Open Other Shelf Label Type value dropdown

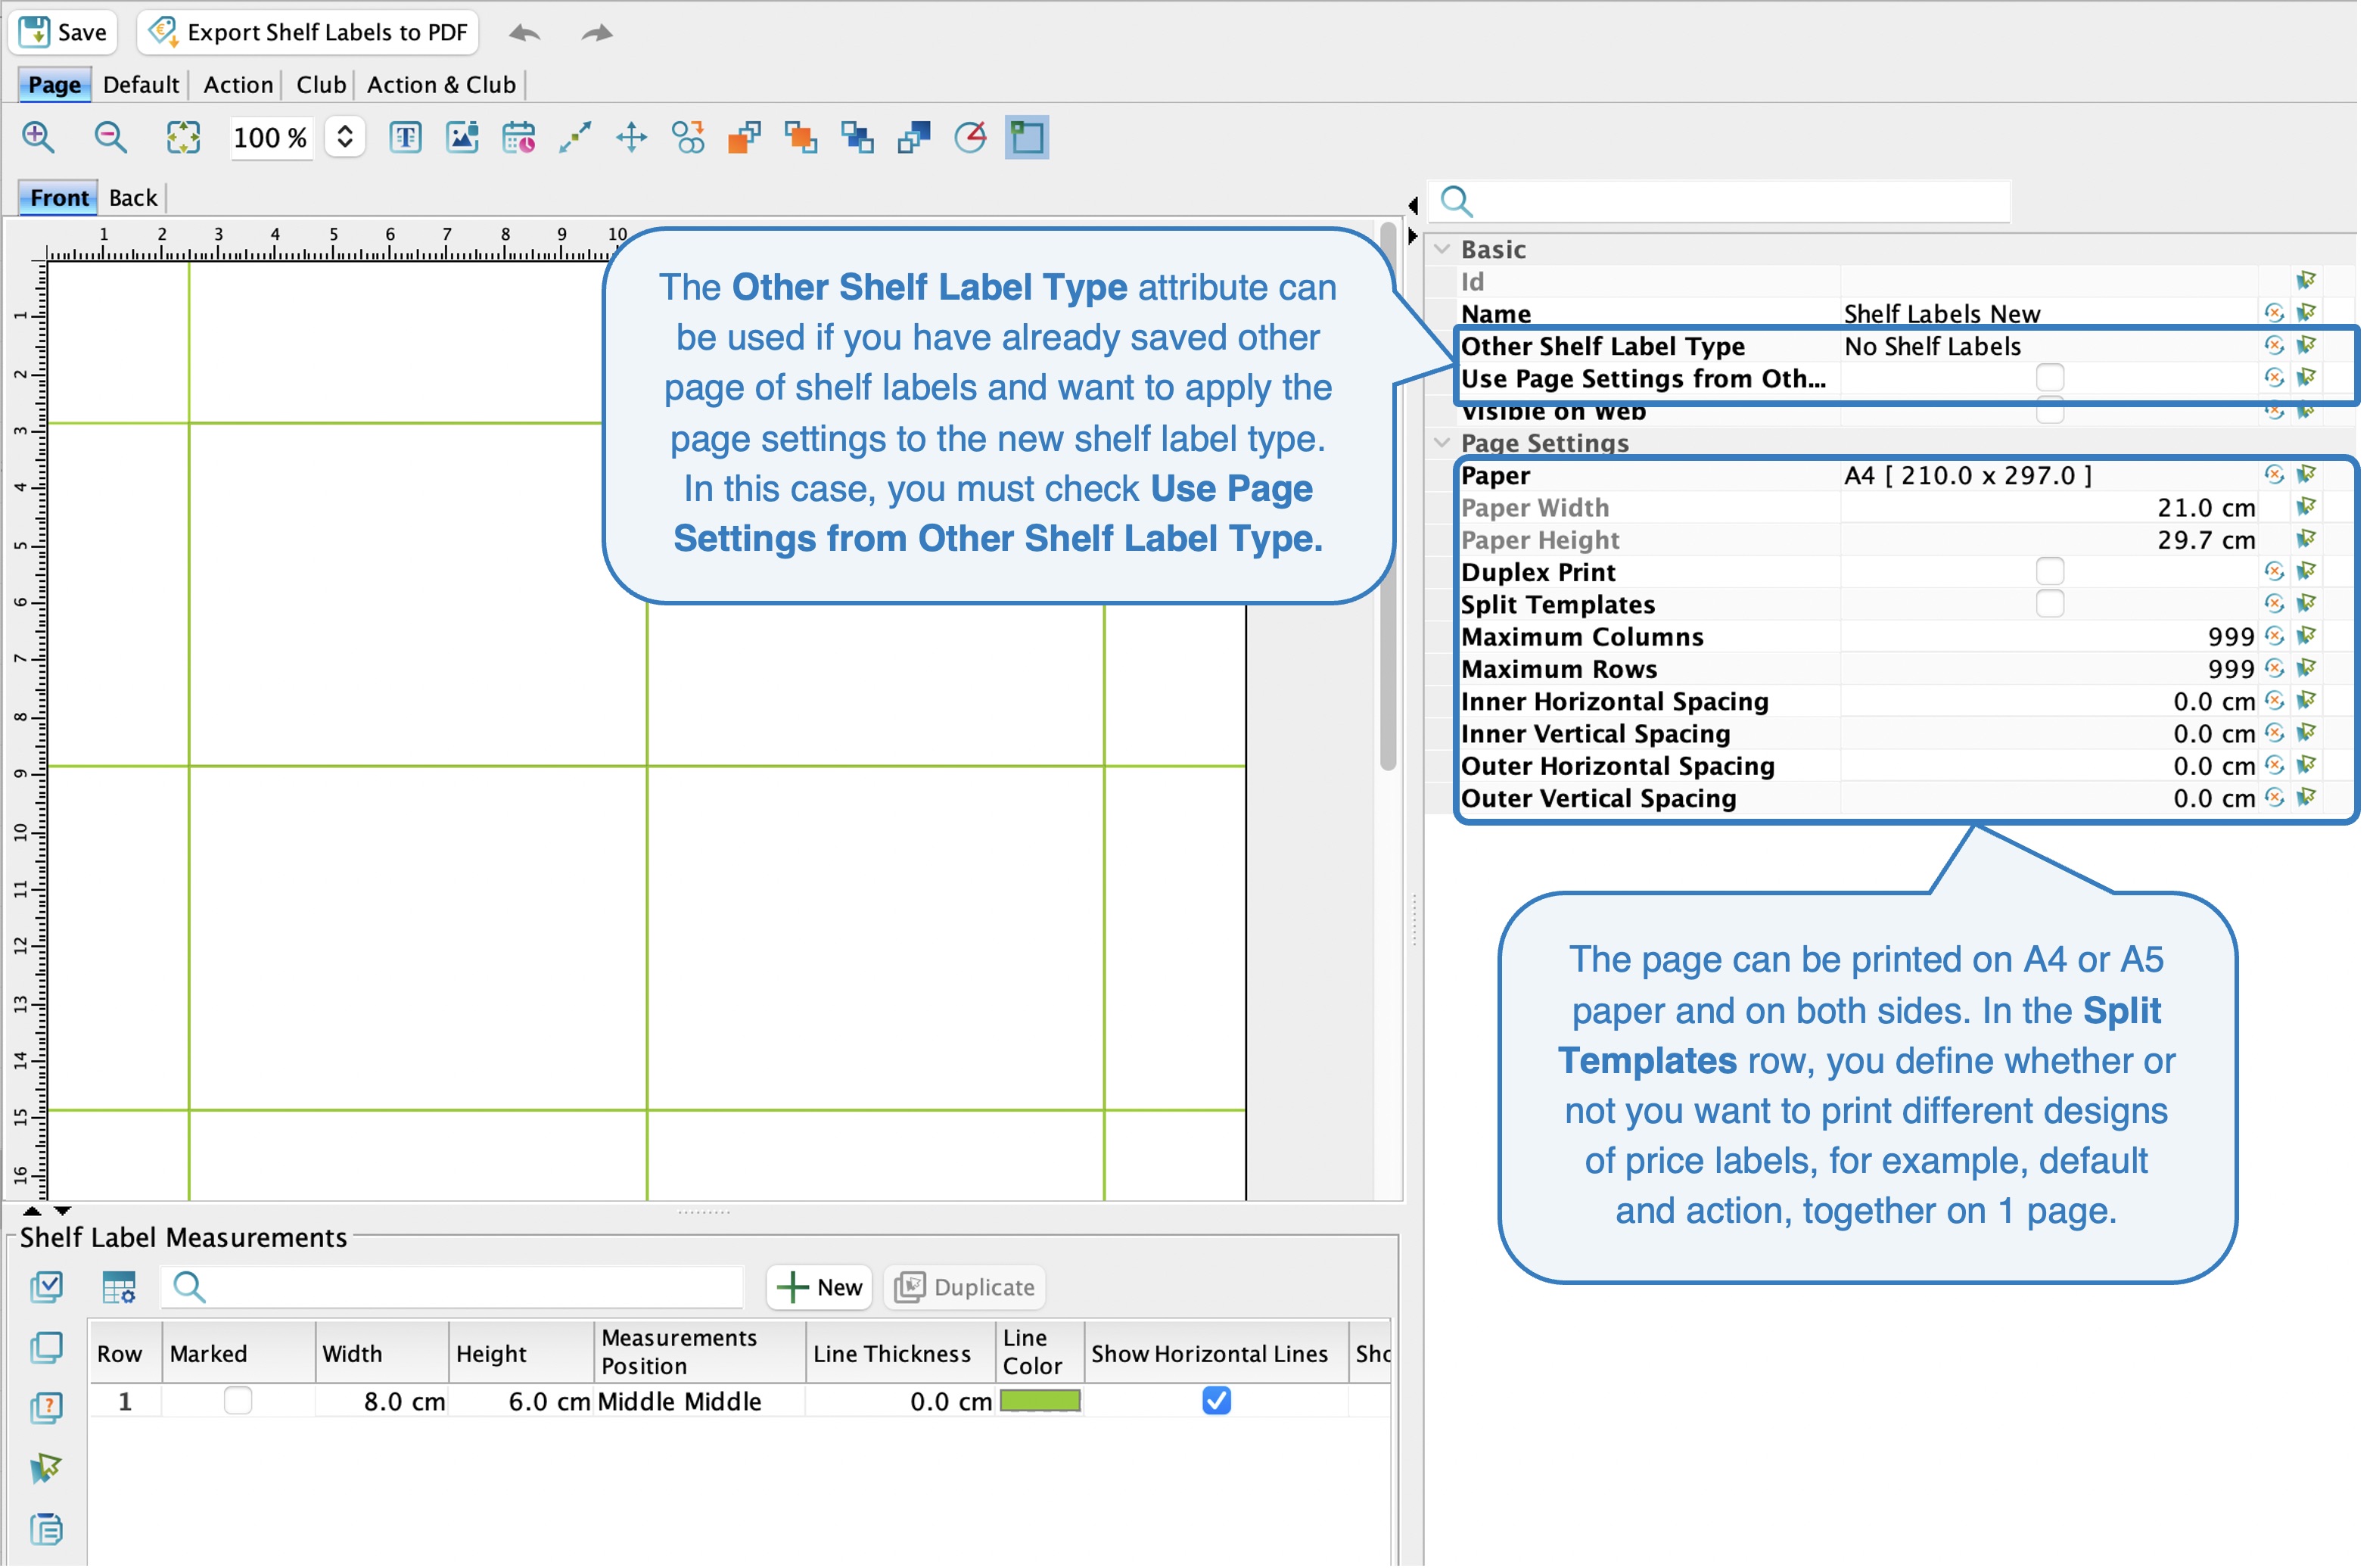[x=2049, y=346]
